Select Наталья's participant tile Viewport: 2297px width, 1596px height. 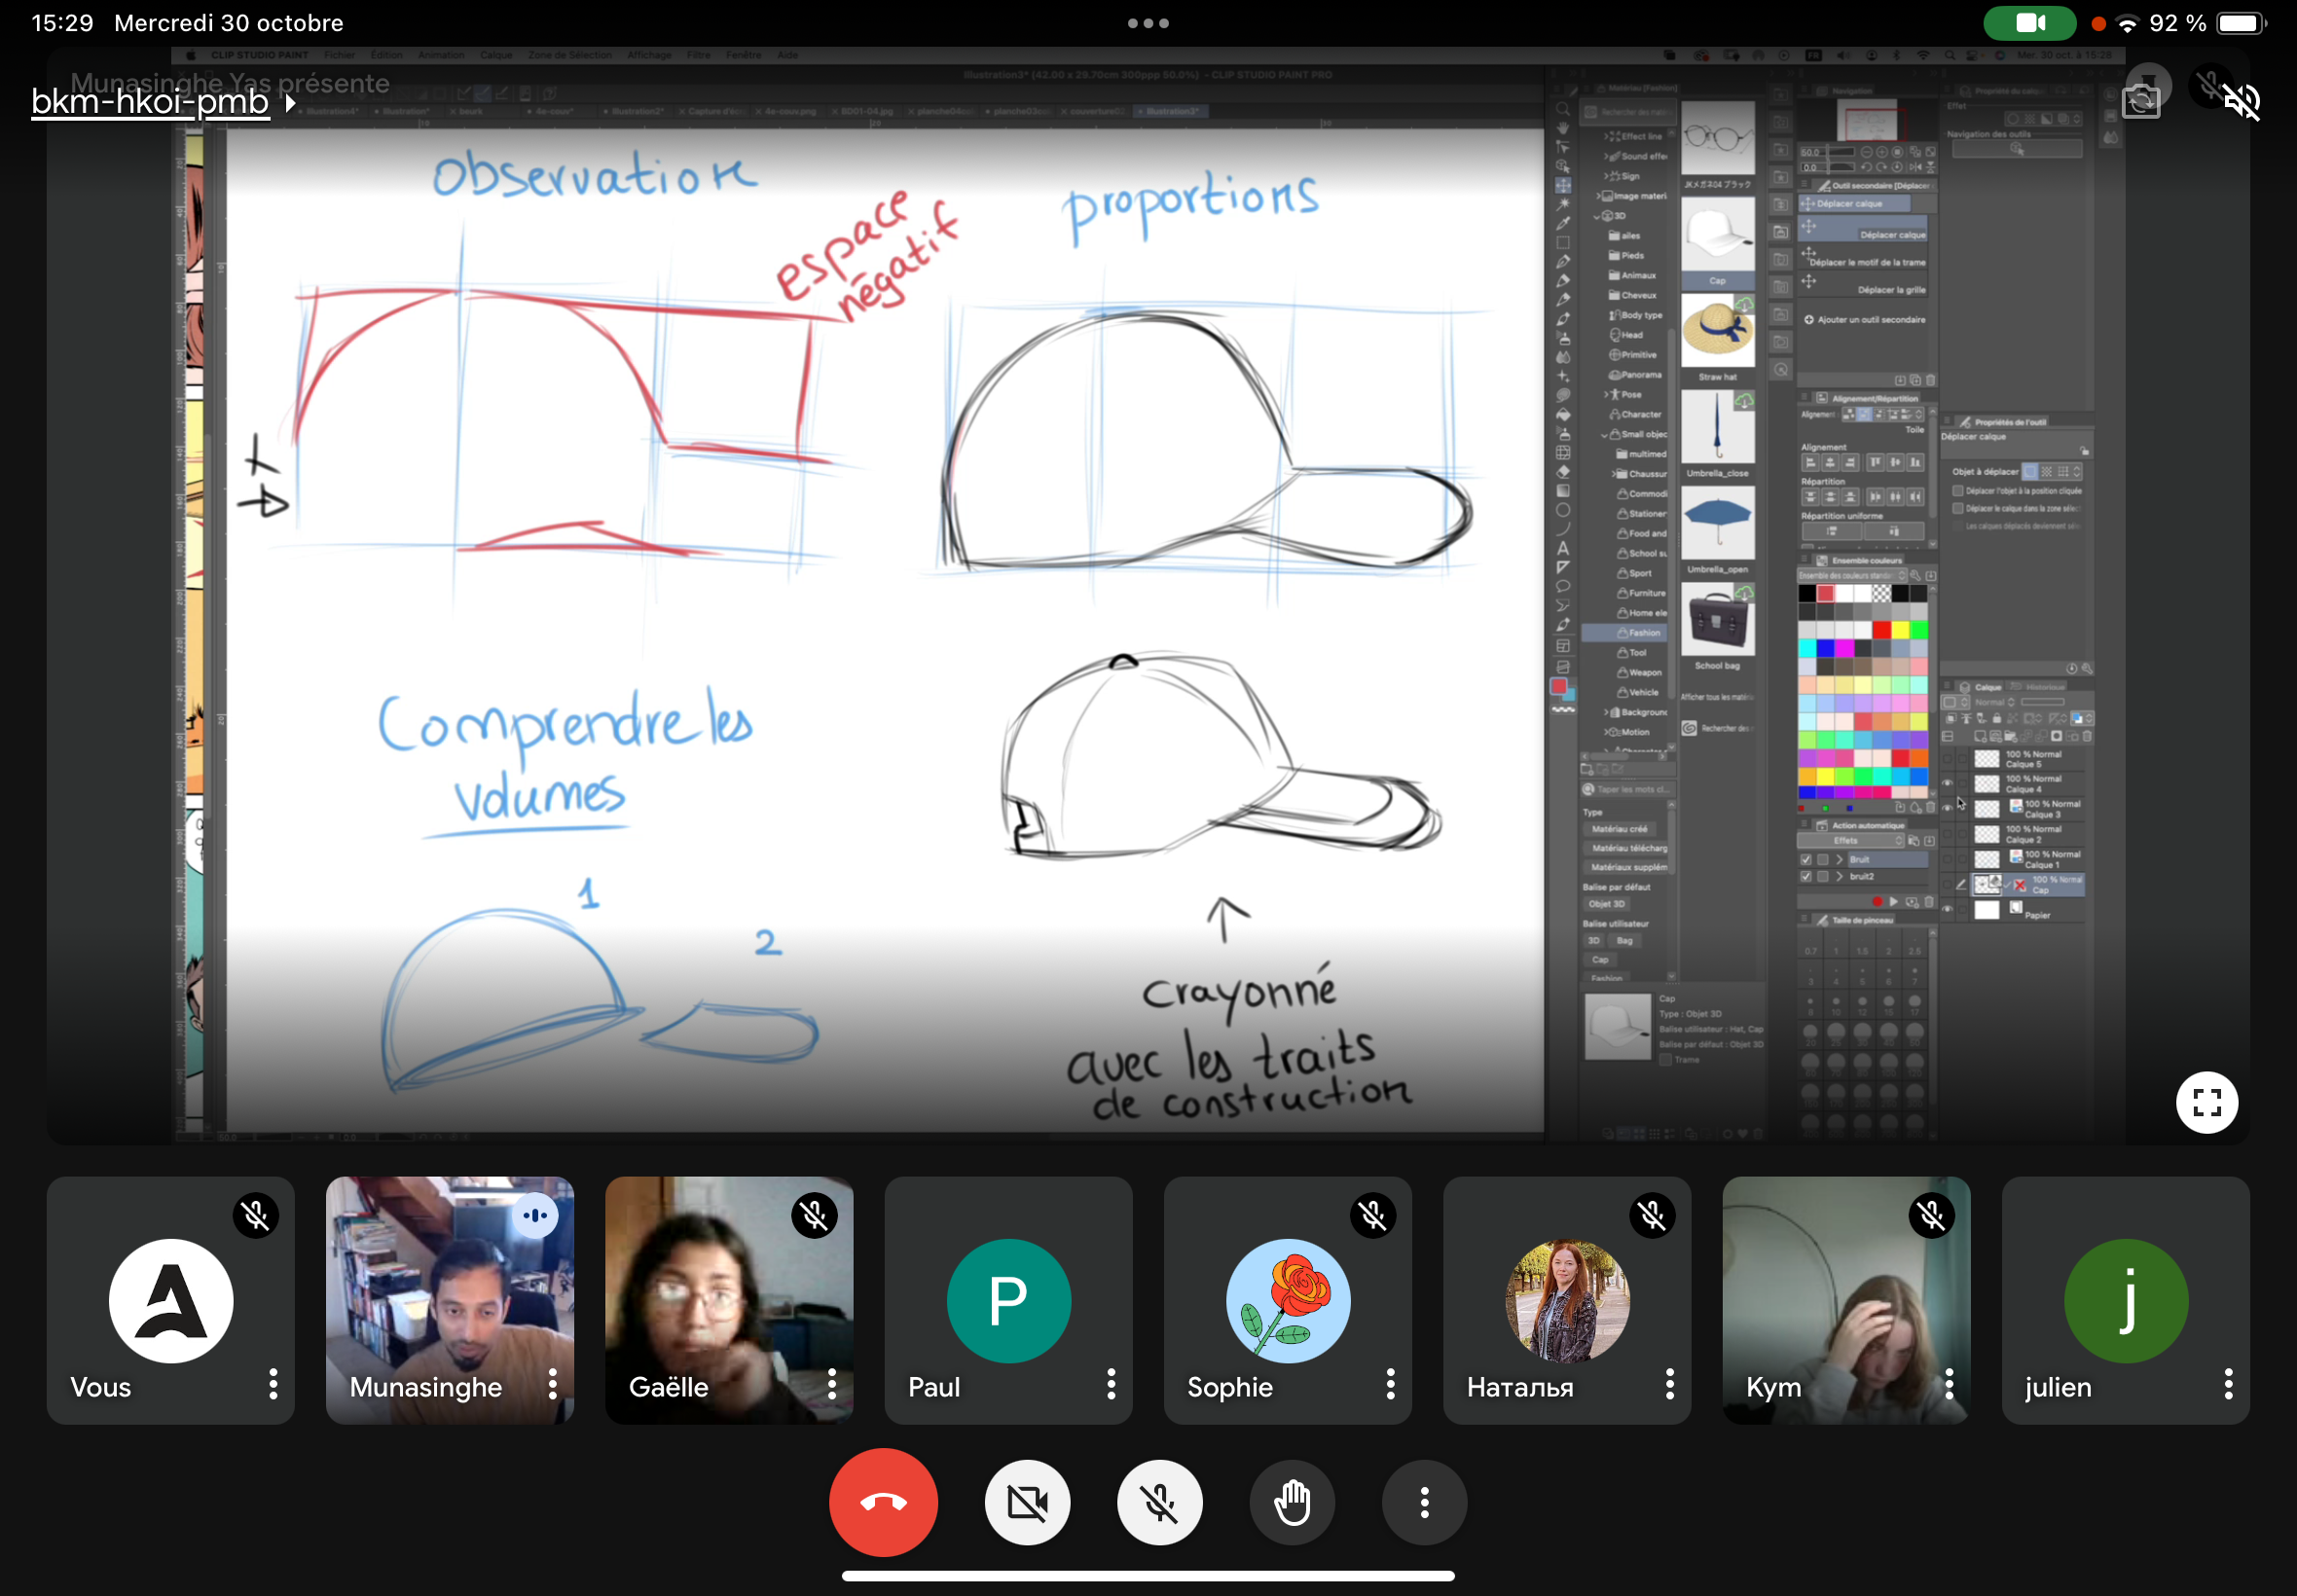coord(1566,1300)
